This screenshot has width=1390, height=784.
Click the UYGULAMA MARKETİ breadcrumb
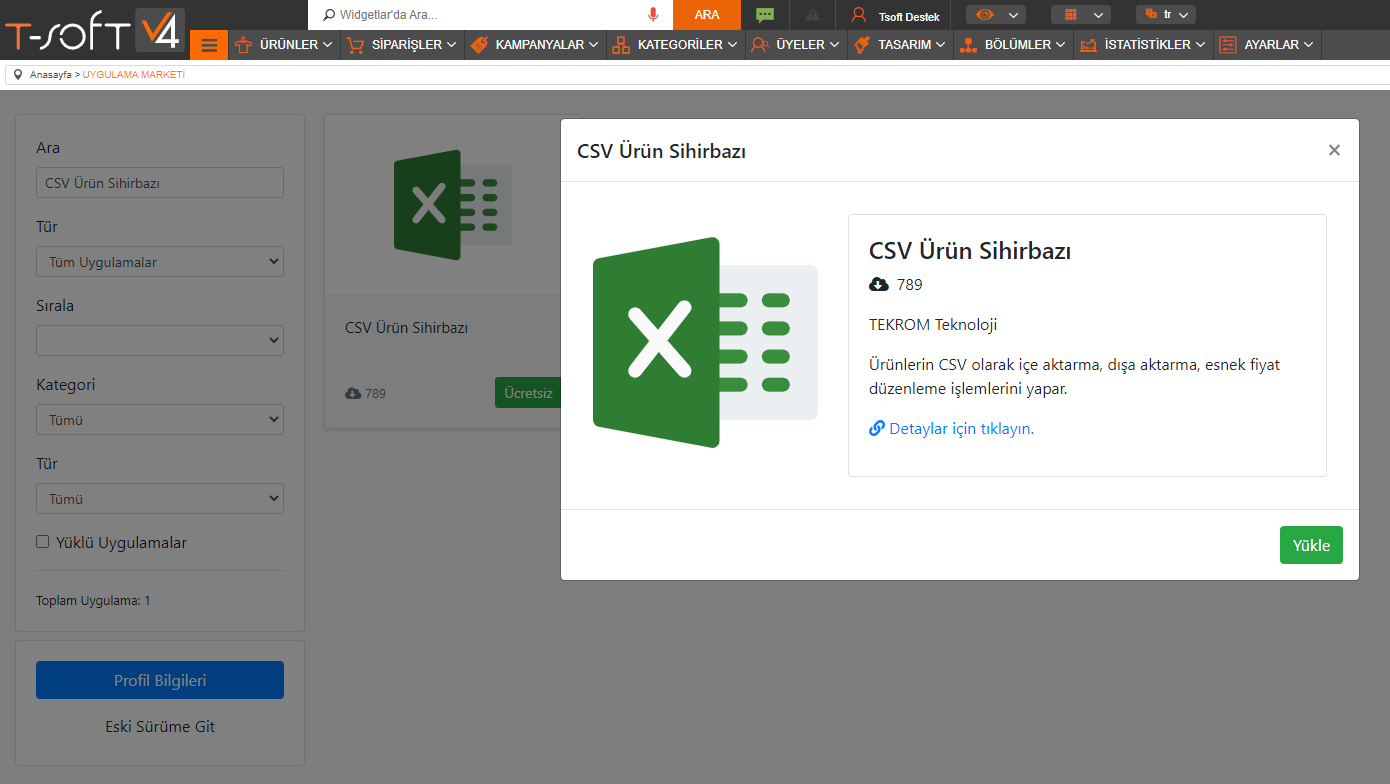point(134,75)
